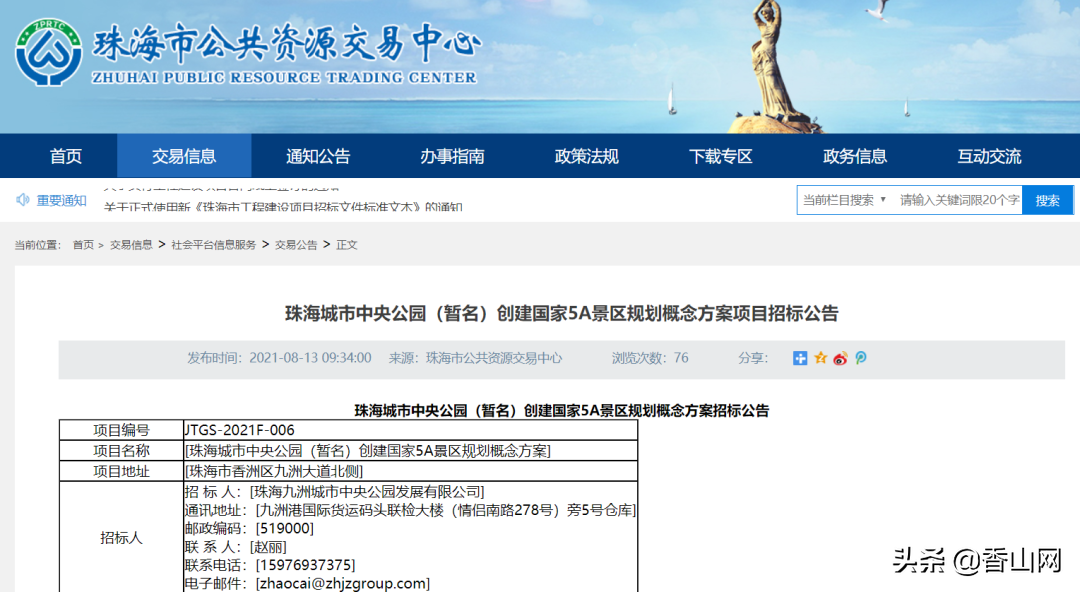Open the 交易信息 nav tab
Viewport: 1080px width, 592px height.
(x=184, y=156)
